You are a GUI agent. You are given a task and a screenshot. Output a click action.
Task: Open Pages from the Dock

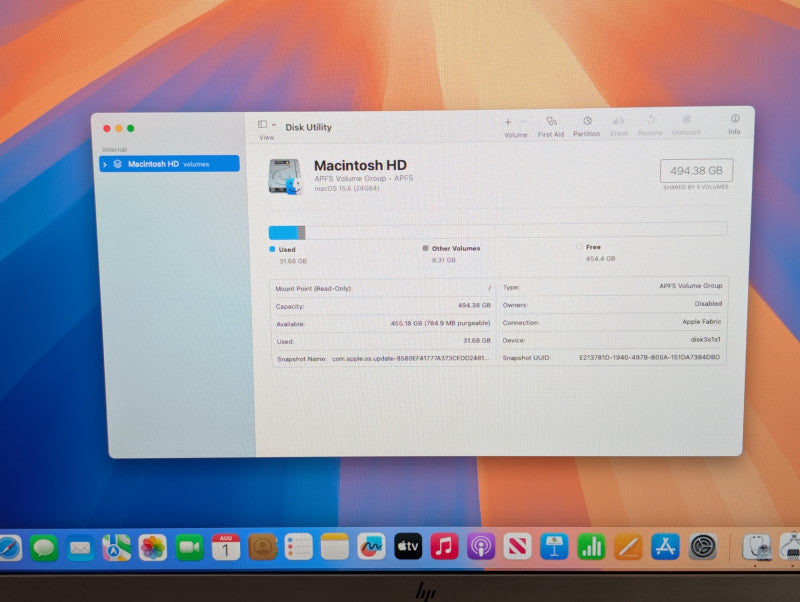click(x=628, y=547)
